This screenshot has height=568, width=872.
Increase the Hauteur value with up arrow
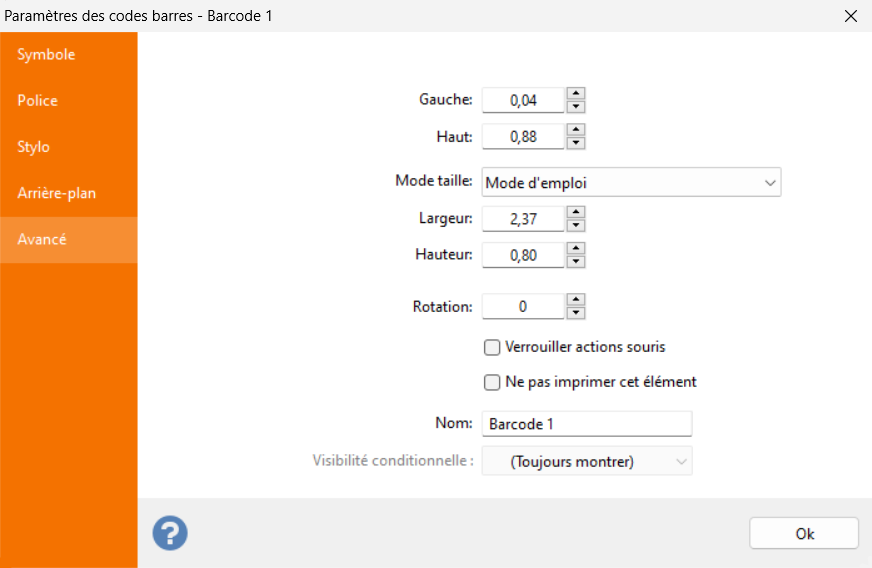click(576, 248)
